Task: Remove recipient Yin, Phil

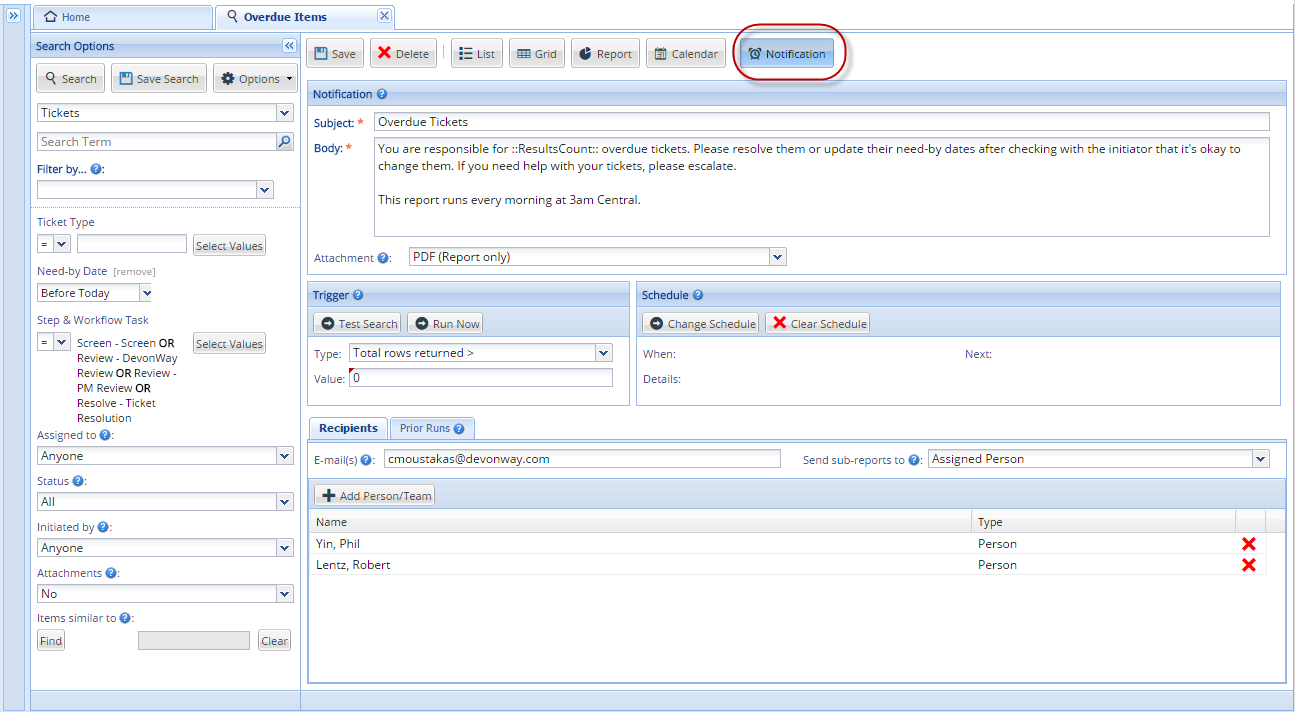Action: 1249,544
